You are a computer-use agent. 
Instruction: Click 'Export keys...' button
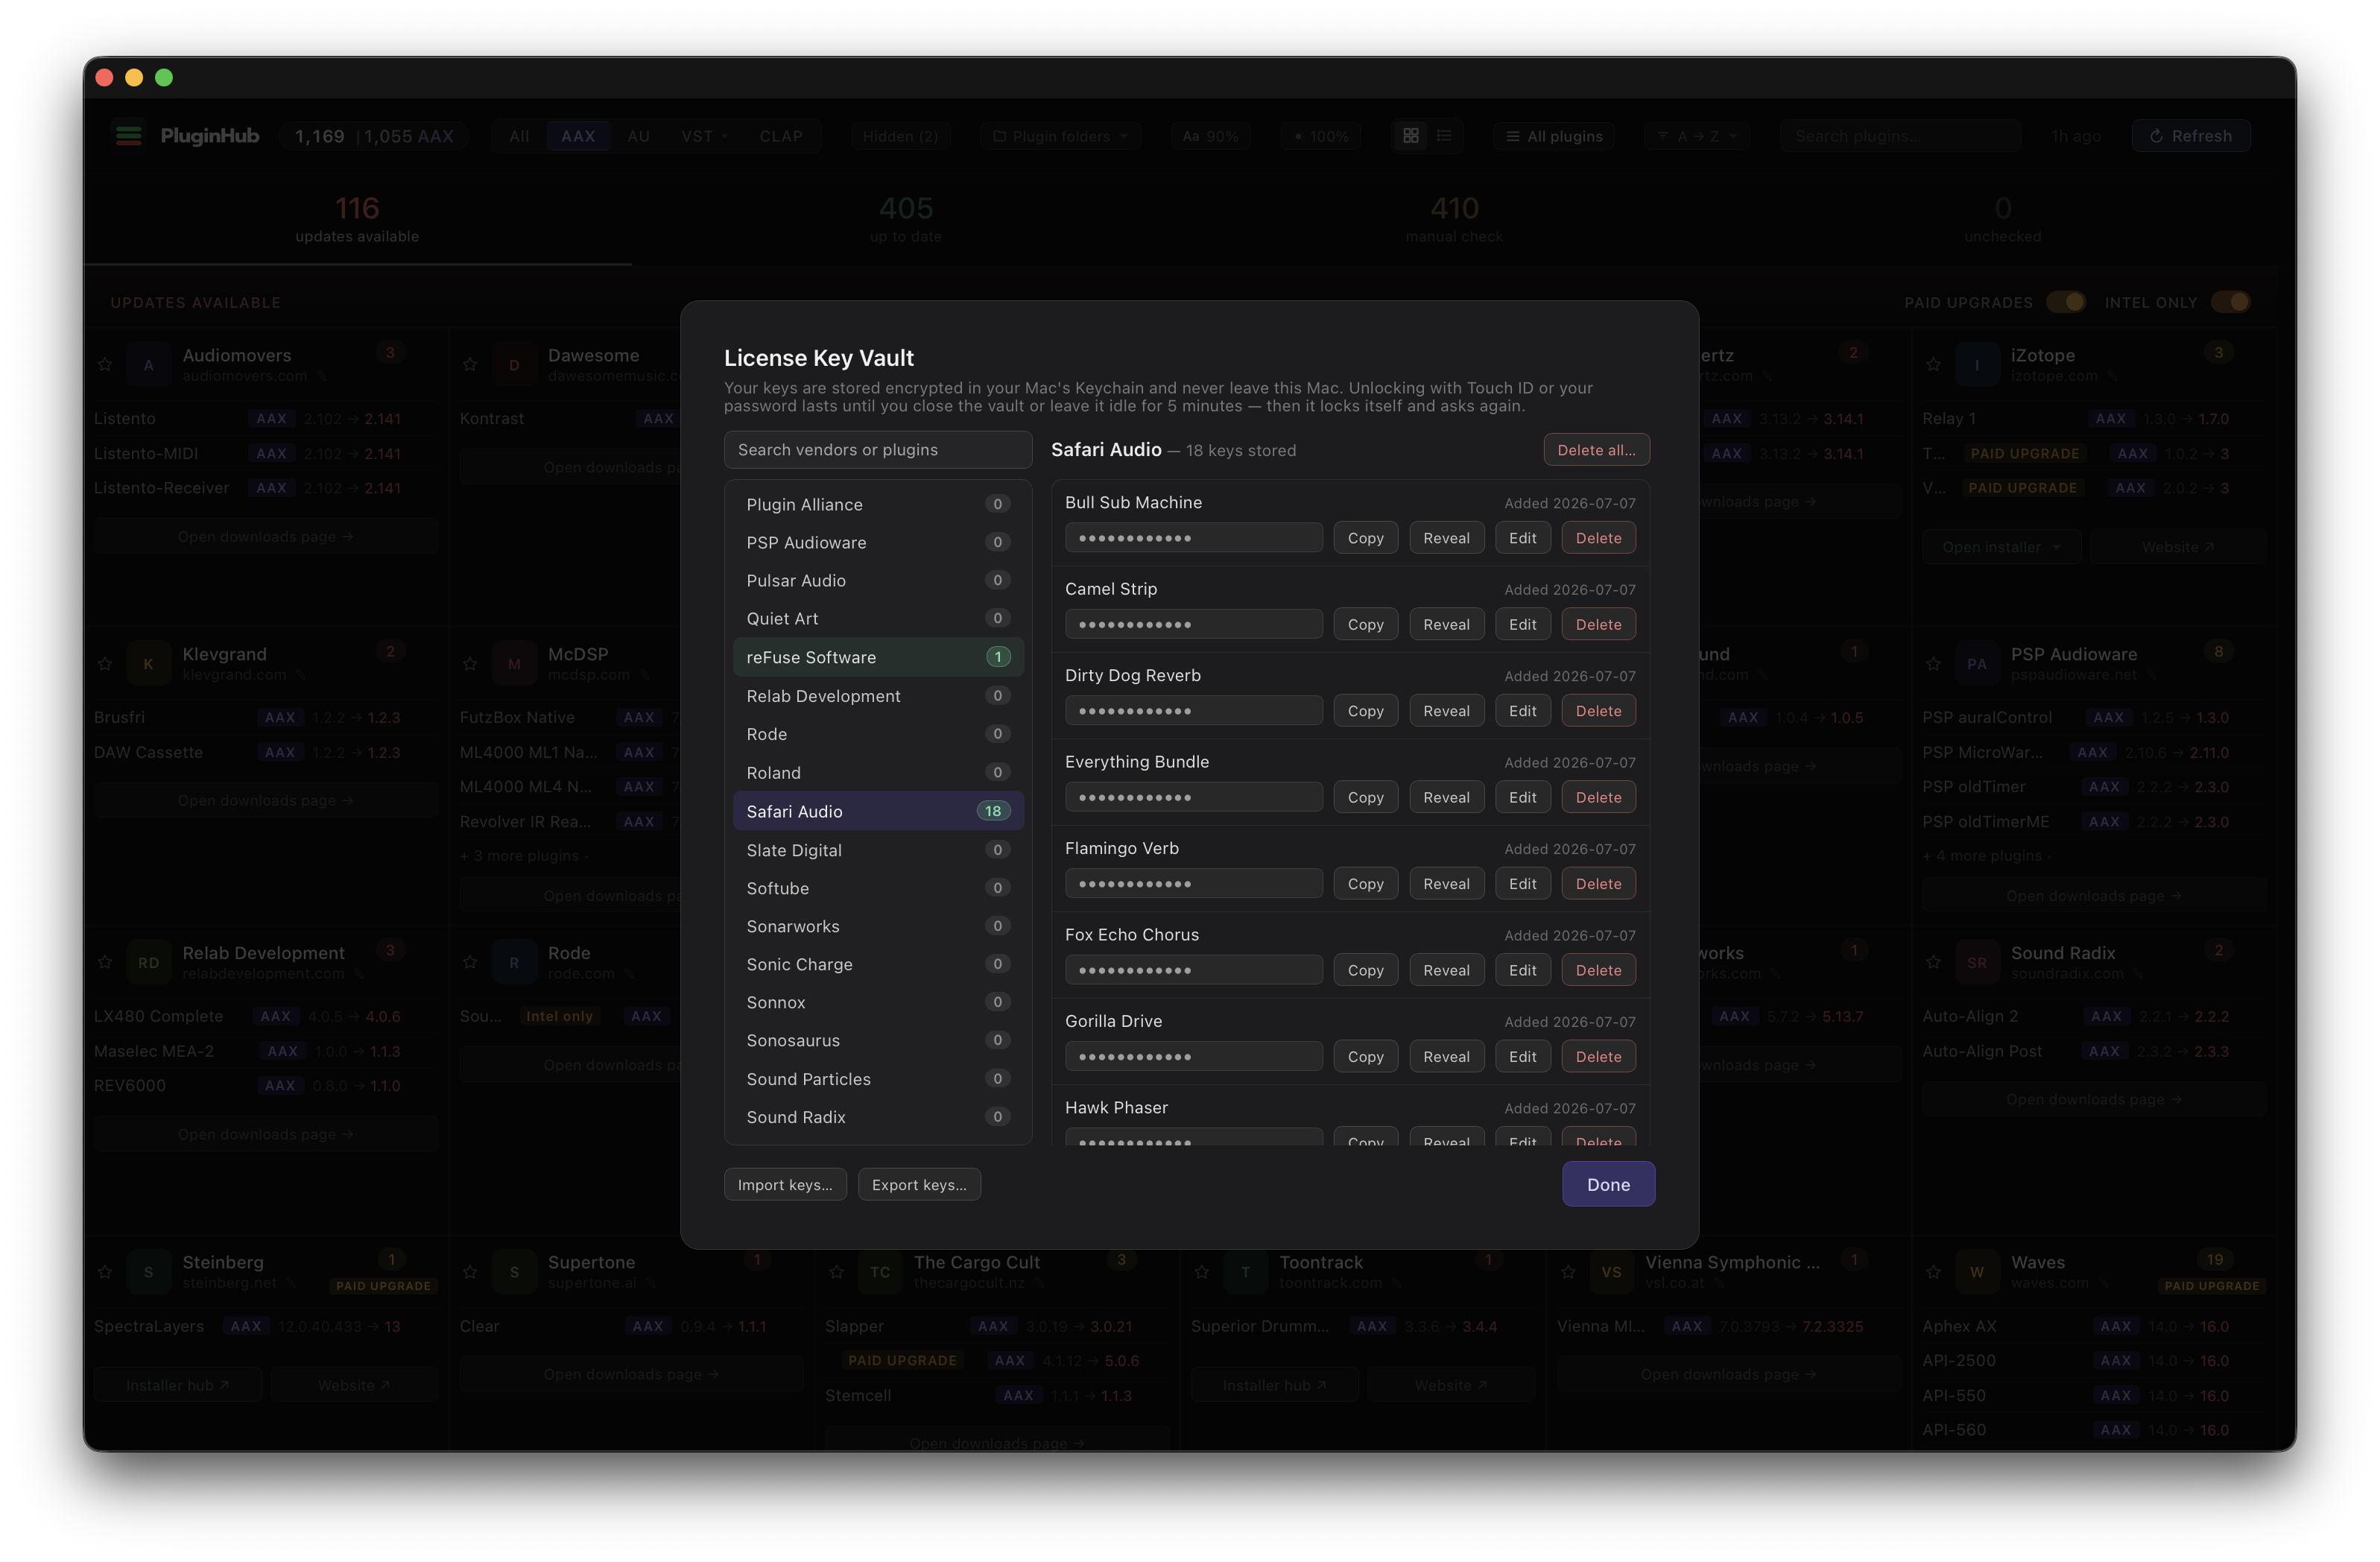pos(919,1185)
